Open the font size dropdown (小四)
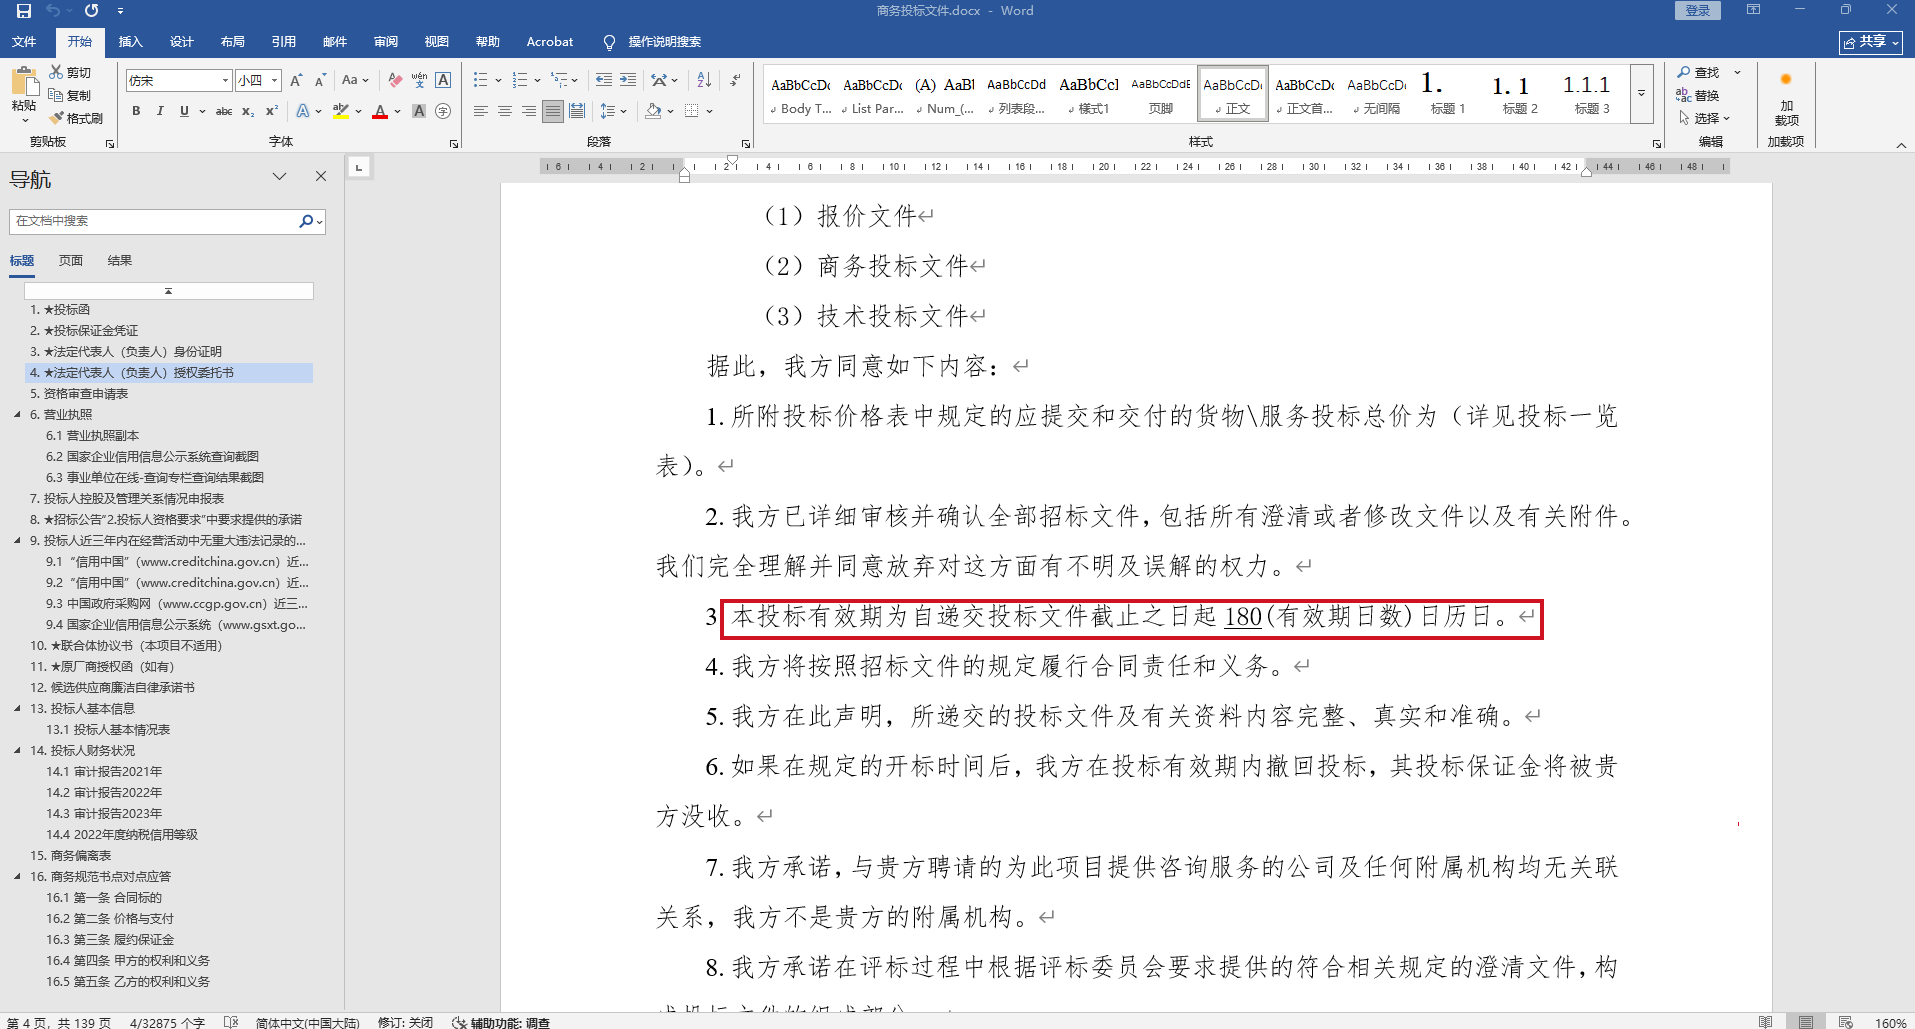The image size is (1915, 1029). pyautogui.click(x=275, y=80)
